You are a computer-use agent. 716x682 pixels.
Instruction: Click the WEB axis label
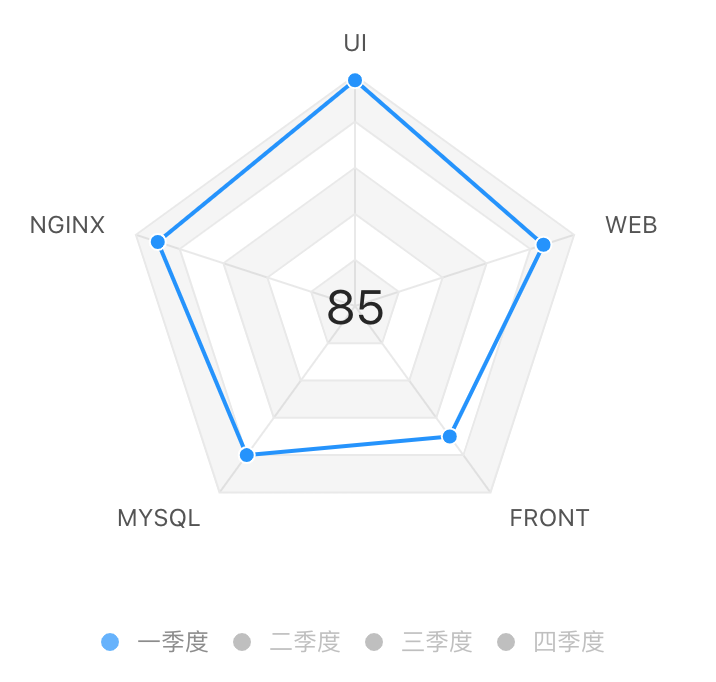[631, 225]
